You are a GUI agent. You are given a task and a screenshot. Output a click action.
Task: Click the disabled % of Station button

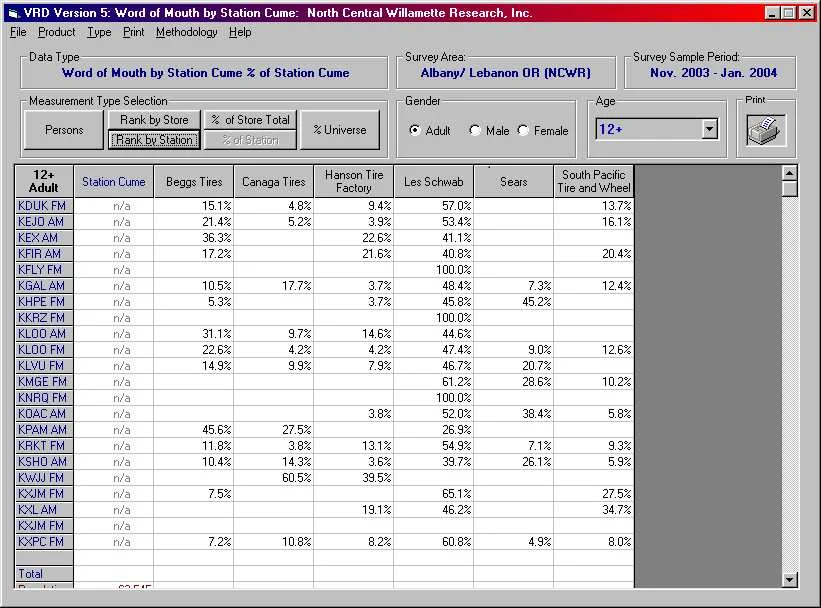click(251, 140)
